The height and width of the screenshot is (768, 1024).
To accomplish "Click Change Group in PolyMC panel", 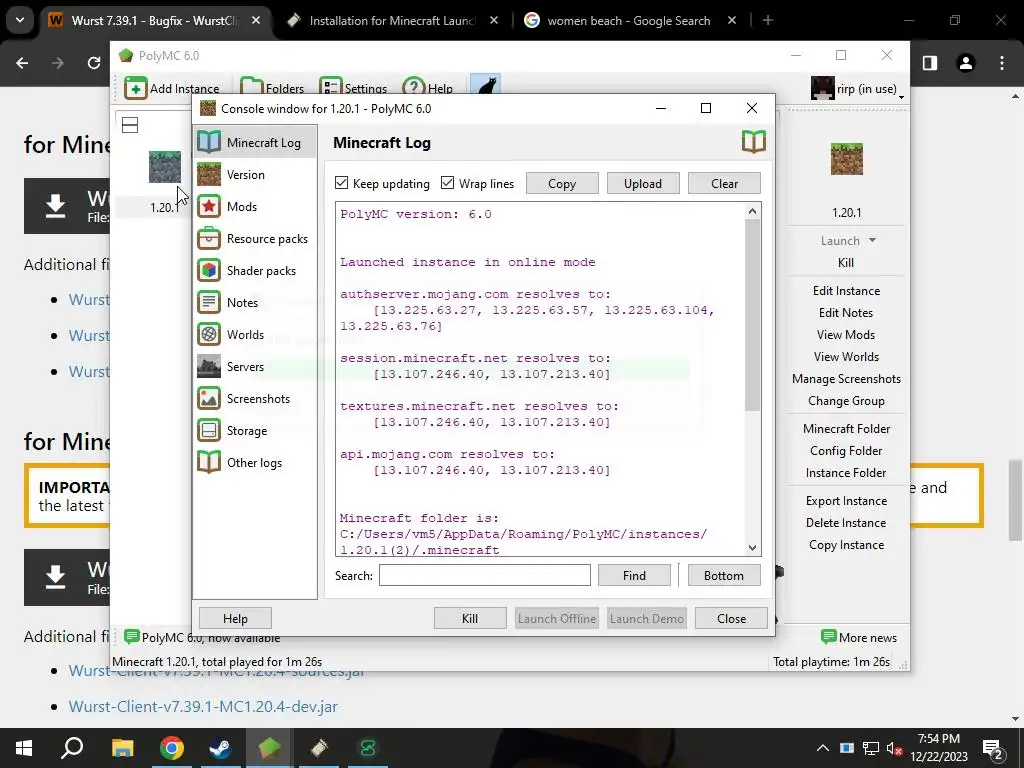I will click(x=846, y=400).
